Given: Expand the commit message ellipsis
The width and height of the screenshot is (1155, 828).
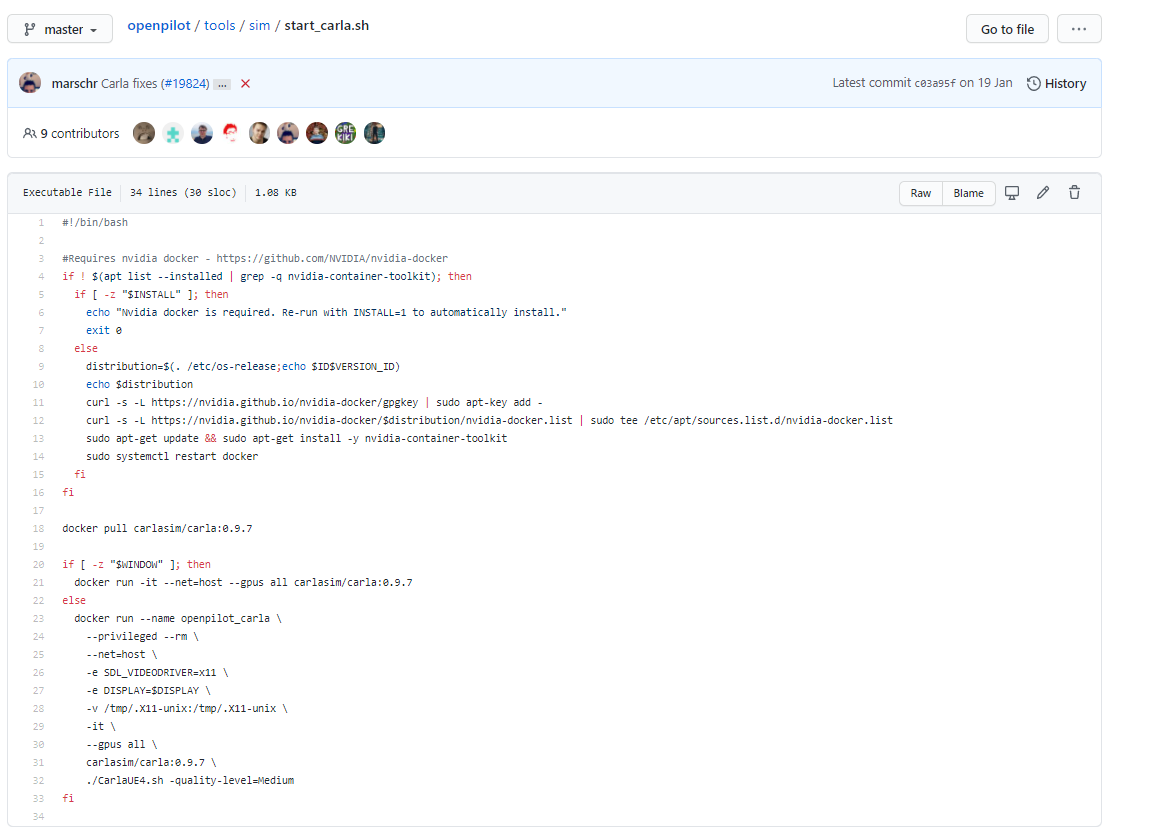Looking at the screenshot, I should tap(222, 84).
